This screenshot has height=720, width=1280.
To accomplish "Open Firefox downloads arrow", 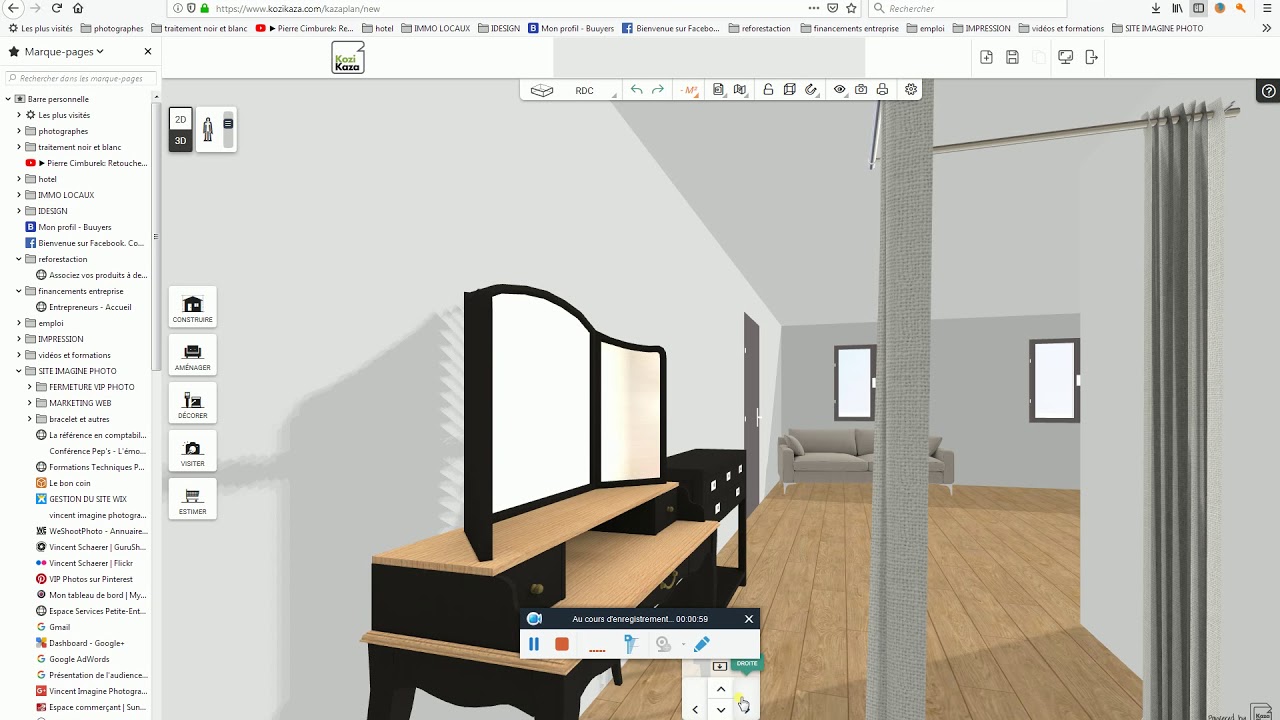I will click(1156, 8).
